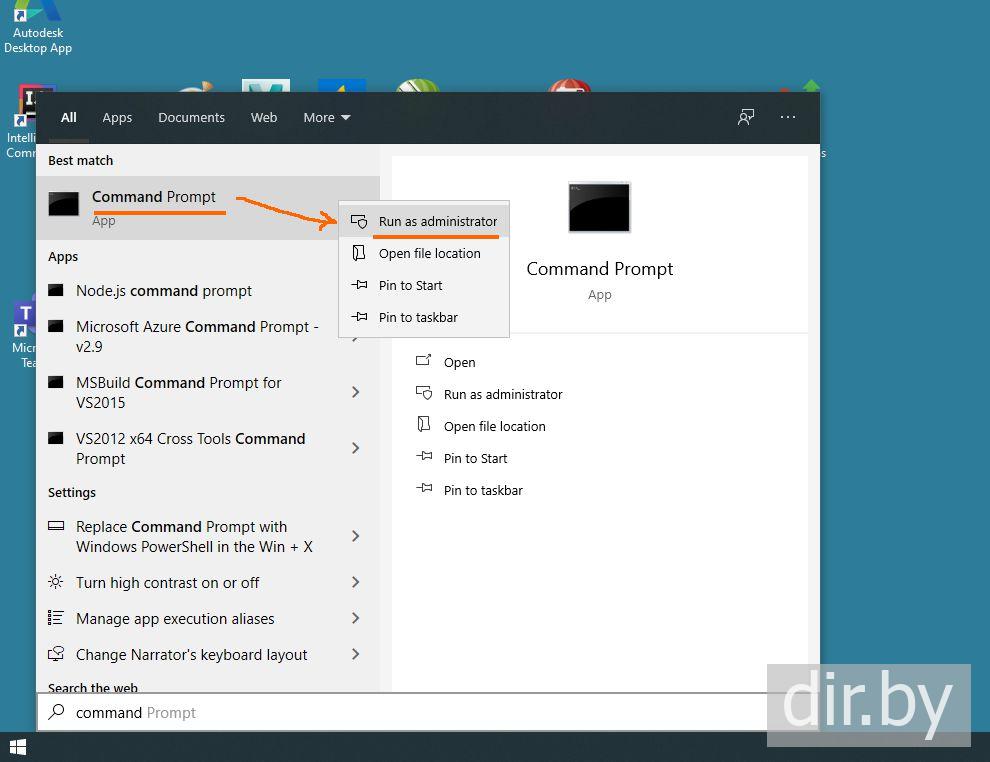Choose Pin to taskbar in context menu

[x=418, y=318]
